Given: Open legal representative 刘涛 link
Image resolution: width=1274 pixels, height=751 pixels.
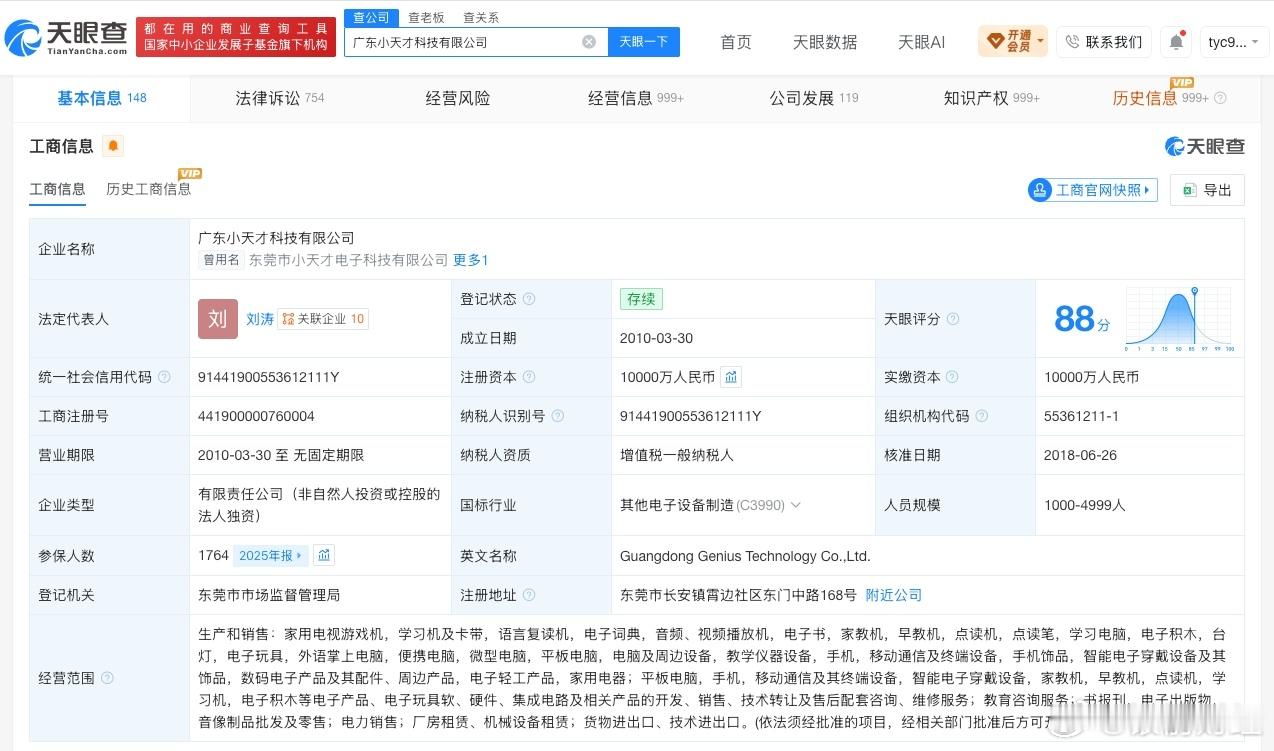Looking at the screenshot, I should [260, 319].
